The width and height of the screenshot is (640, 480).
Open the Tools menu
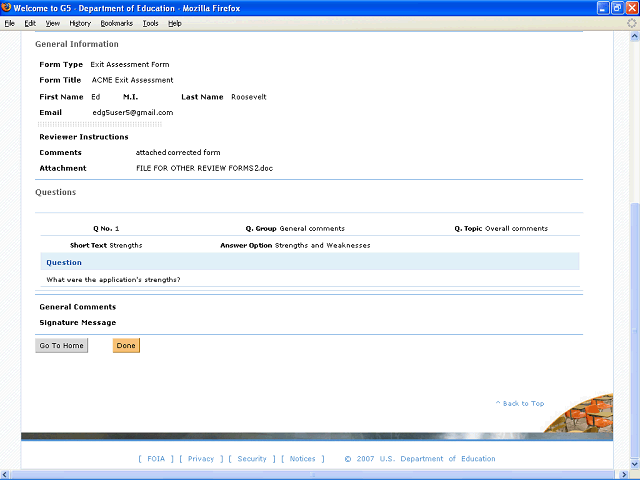point(151,24)
